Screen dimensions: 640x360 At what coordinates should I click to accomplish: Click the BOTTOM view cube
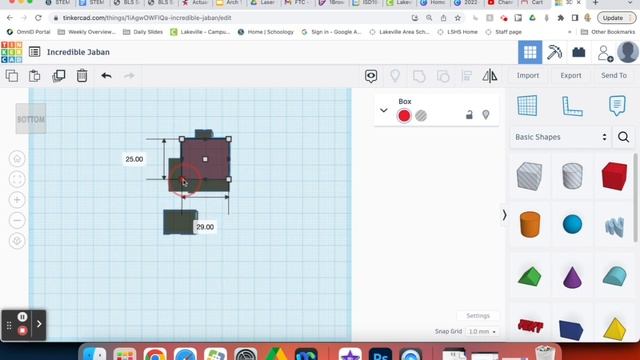click(31, 119)
